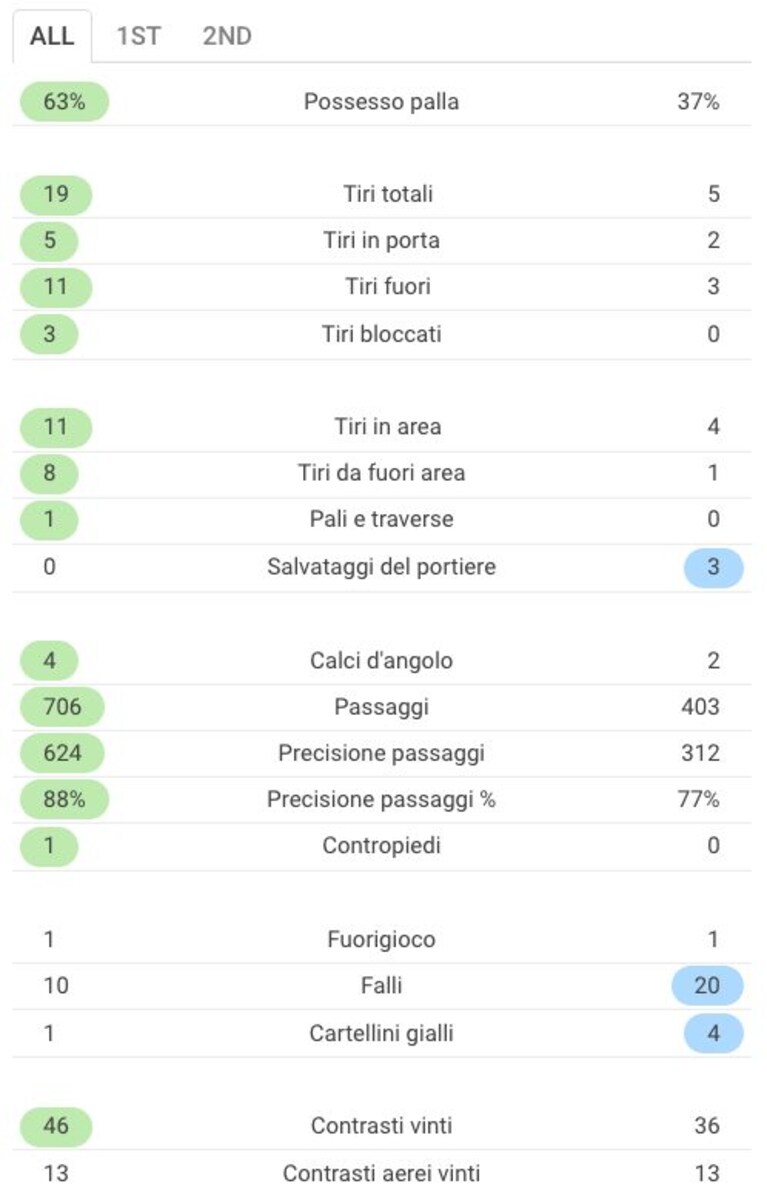Select the Calci d'angolo label
767x1192 pixels.
tap(381, 661)
